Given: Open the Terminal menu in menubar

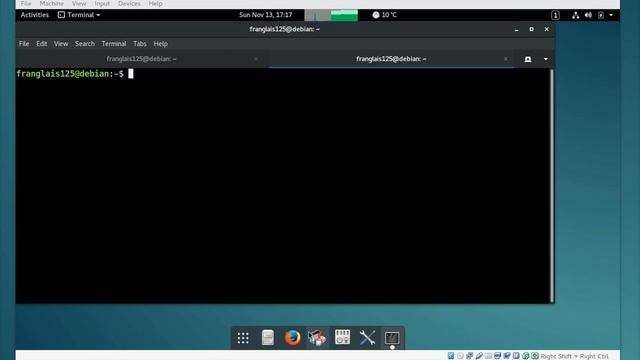Looking at the screenshot, I should 114,44.
